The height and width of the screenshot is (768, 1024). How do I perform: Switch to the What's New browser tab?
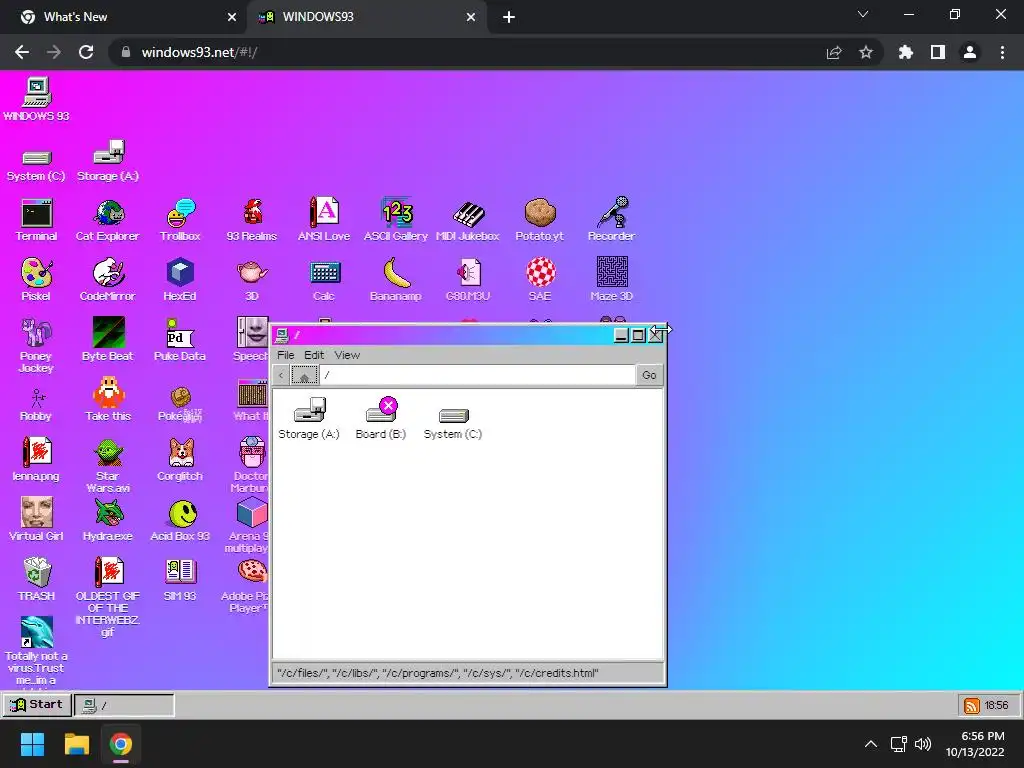[x=124, y=17]
